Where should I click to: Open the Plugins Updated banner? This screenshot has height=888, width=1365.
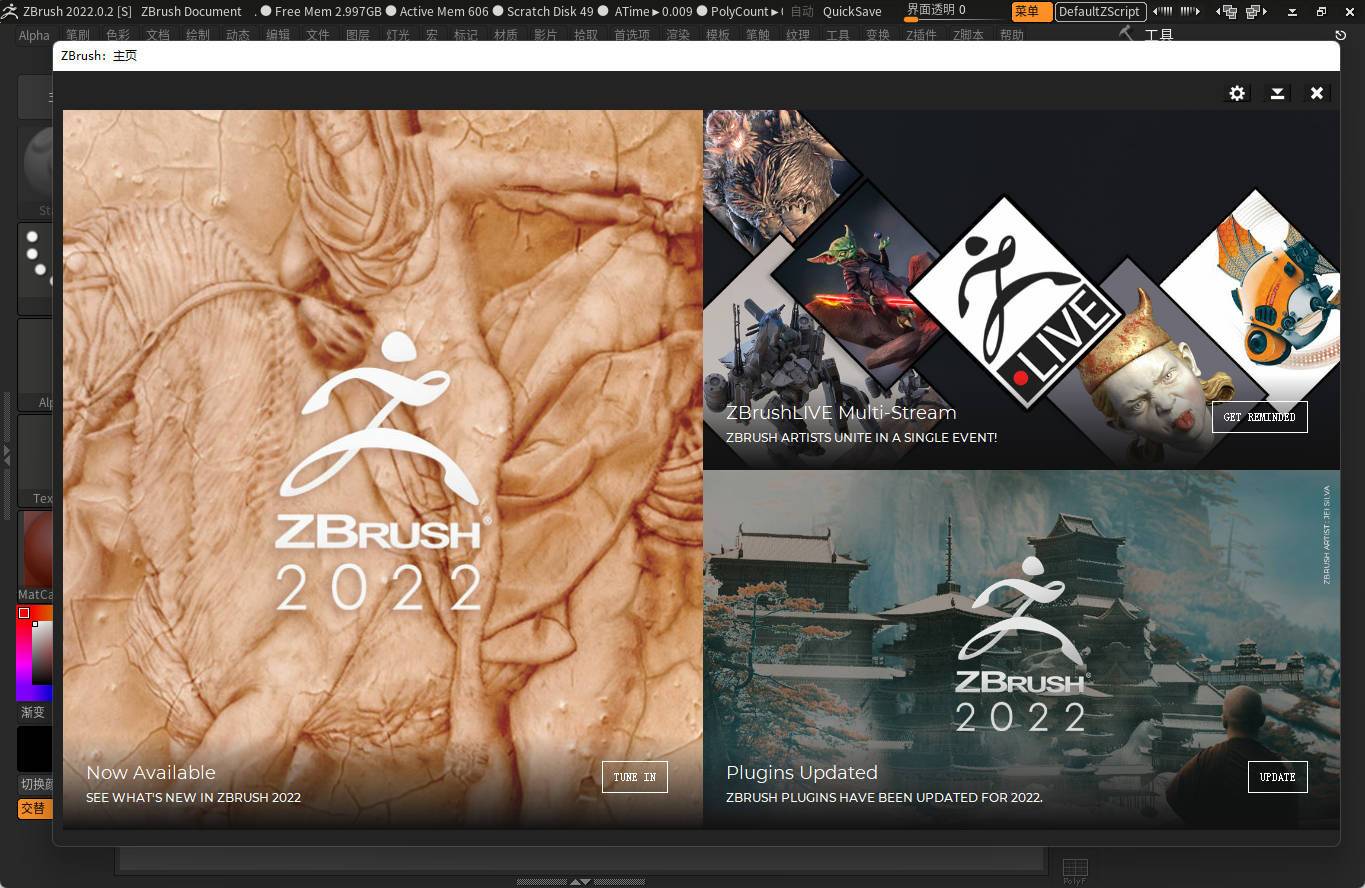[1021, 649]
